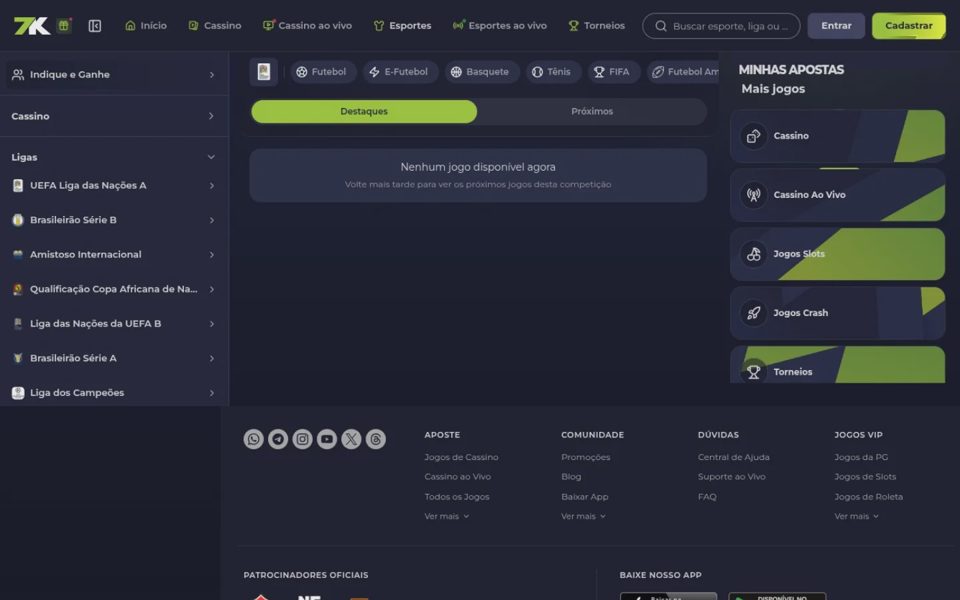Viewport: 960px width, 600px height.
Task: Click the 7K logo
Action: pyautogui.click(x=32, y=26)
